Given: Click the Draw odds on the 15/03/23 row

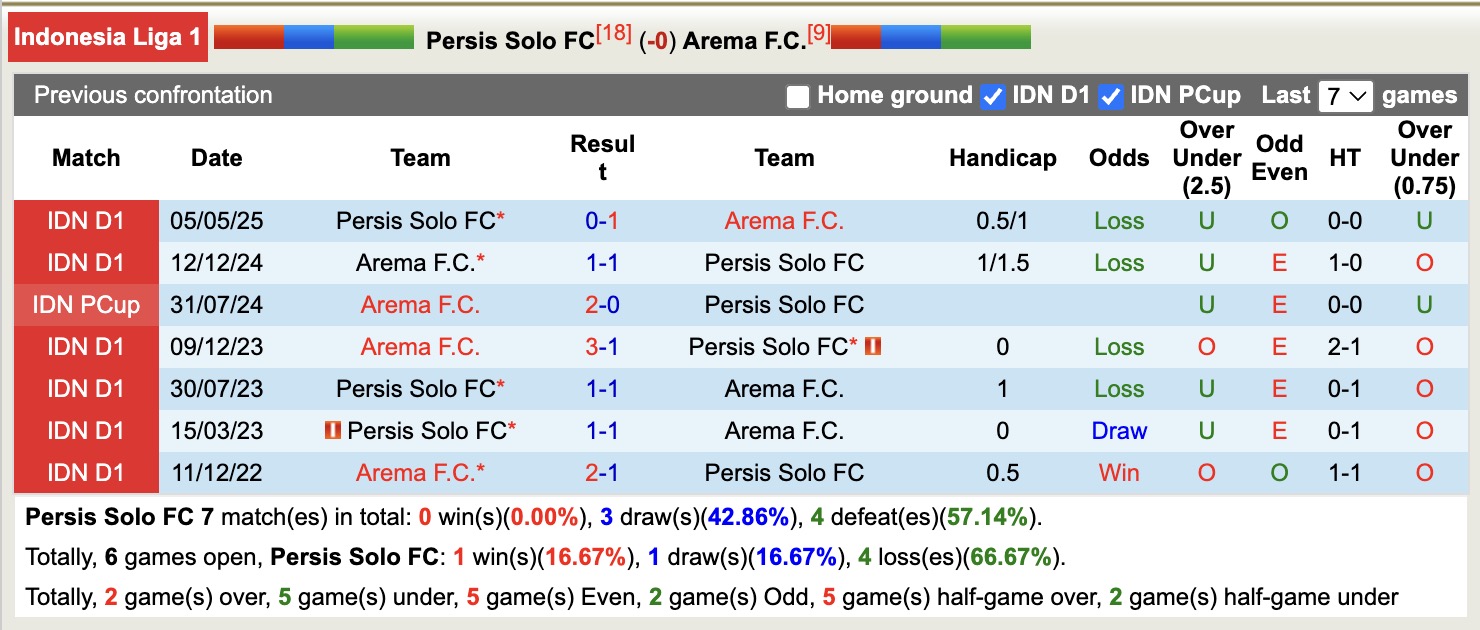Looking at the screenshot, I should point(1118,431).
